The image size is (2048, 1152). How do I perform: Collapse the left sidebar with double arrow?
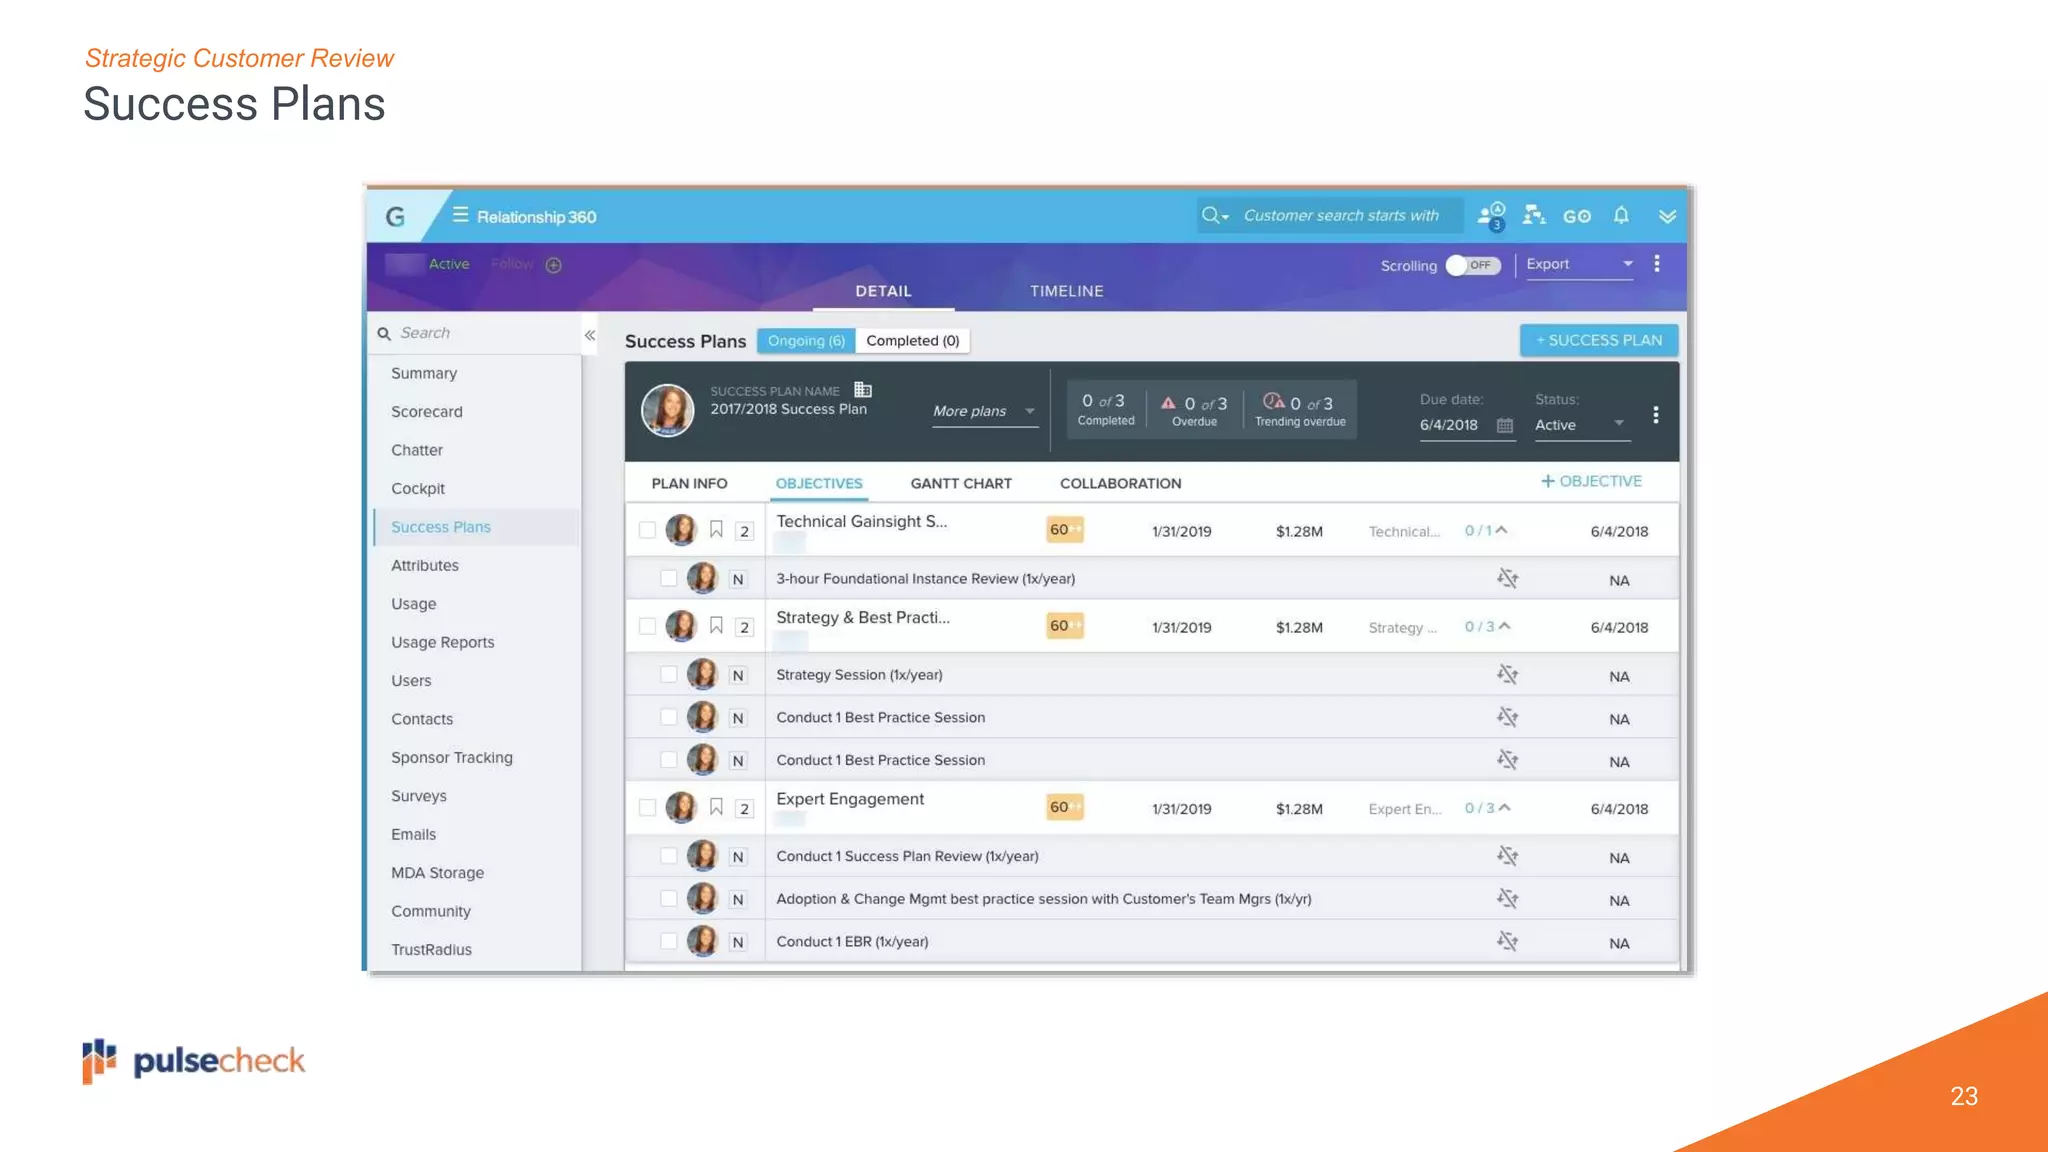(x=590, y=335)
